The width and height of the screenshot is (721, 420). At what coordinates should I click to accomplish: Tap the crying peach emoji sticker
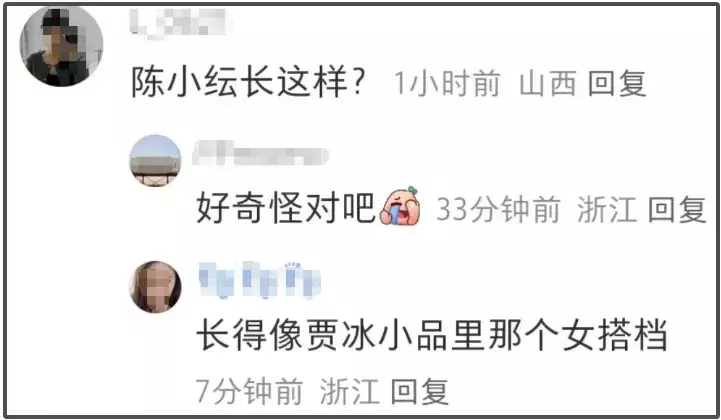[400, 207]
